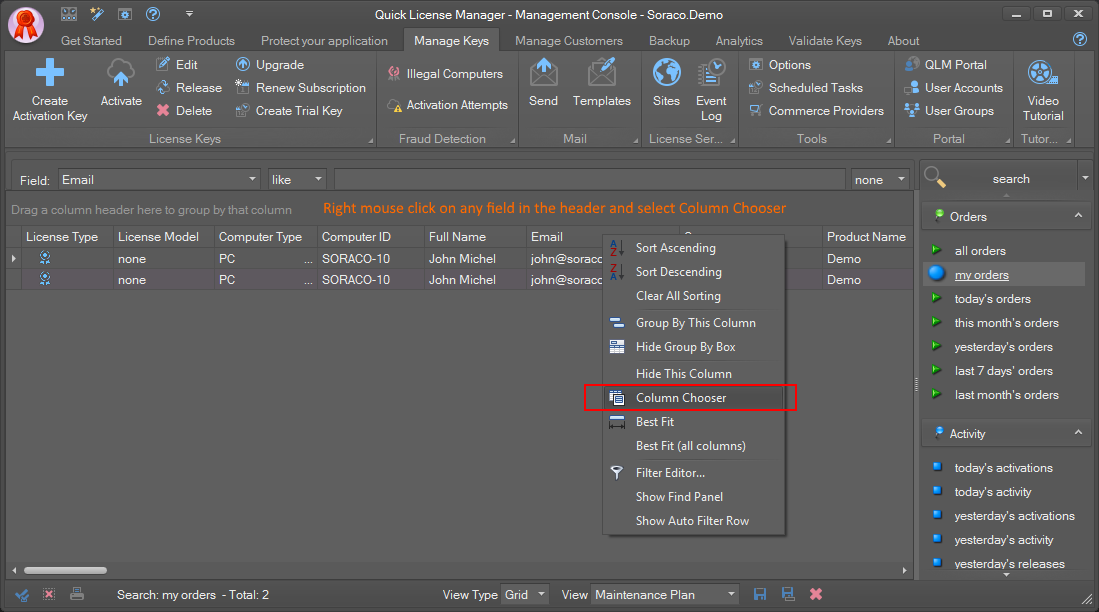Click Release in License Keys group
Screen dimensions: 1099x612
point(189,88)
